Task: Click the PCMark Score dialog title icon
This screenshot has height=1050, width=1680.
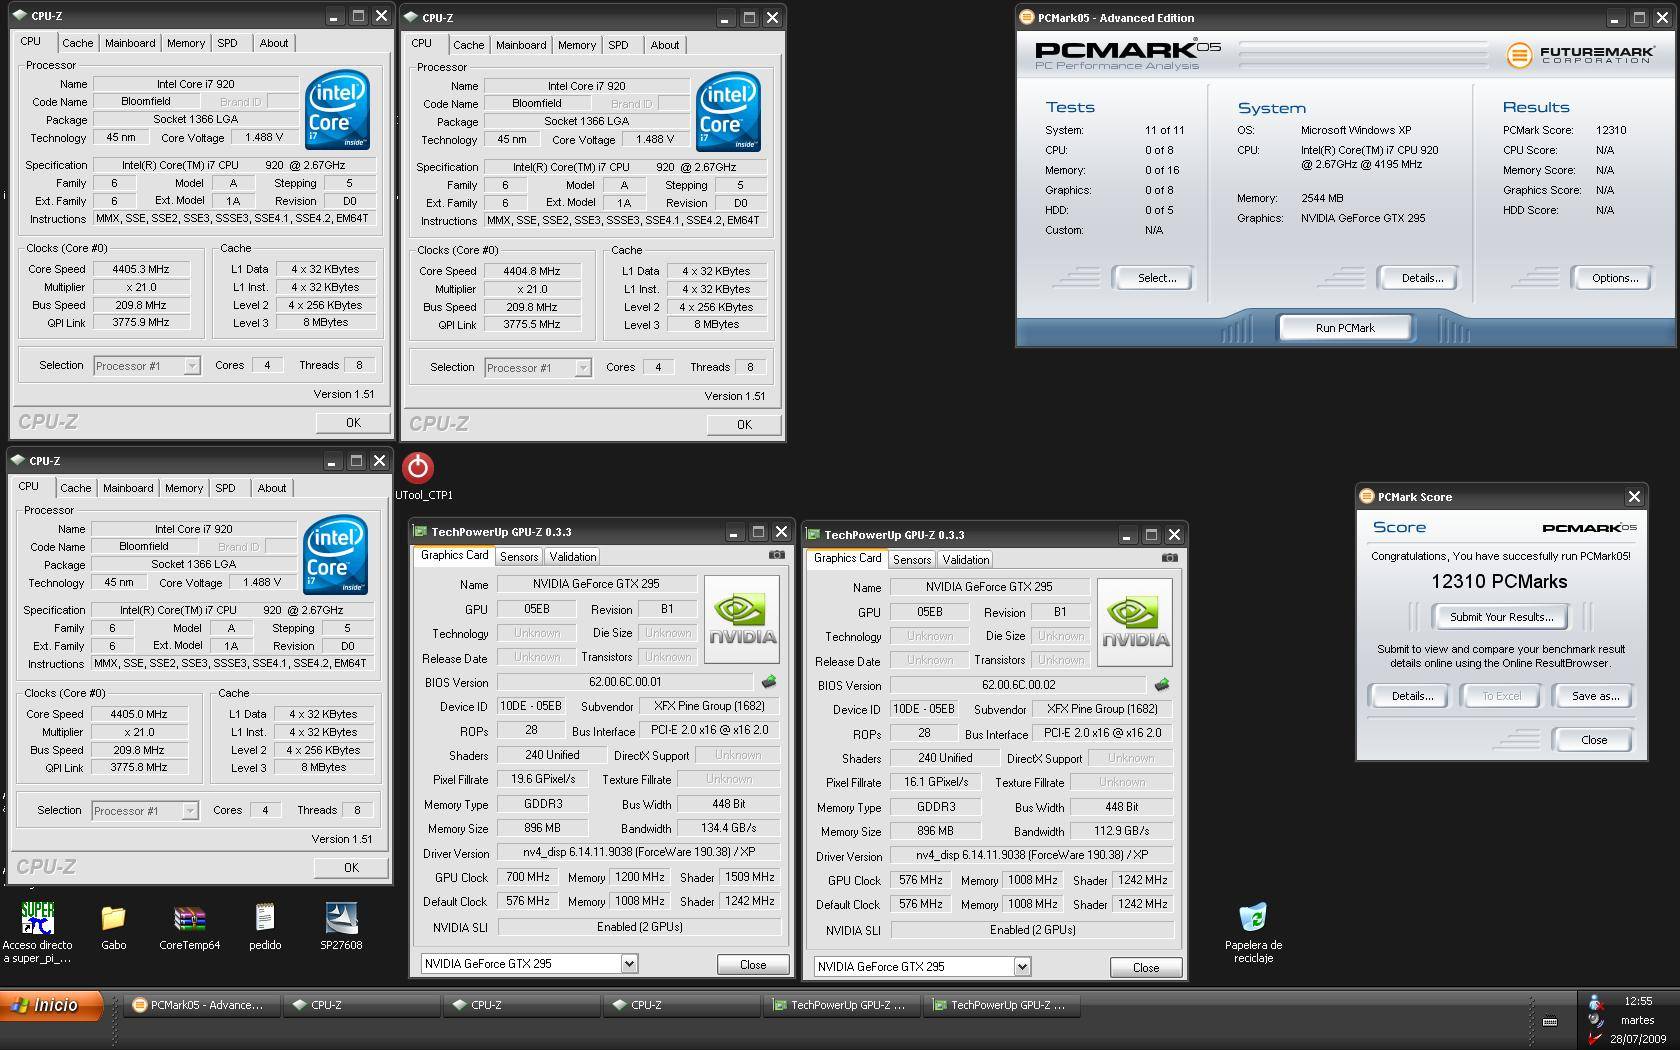Action: pos(1367,496)
